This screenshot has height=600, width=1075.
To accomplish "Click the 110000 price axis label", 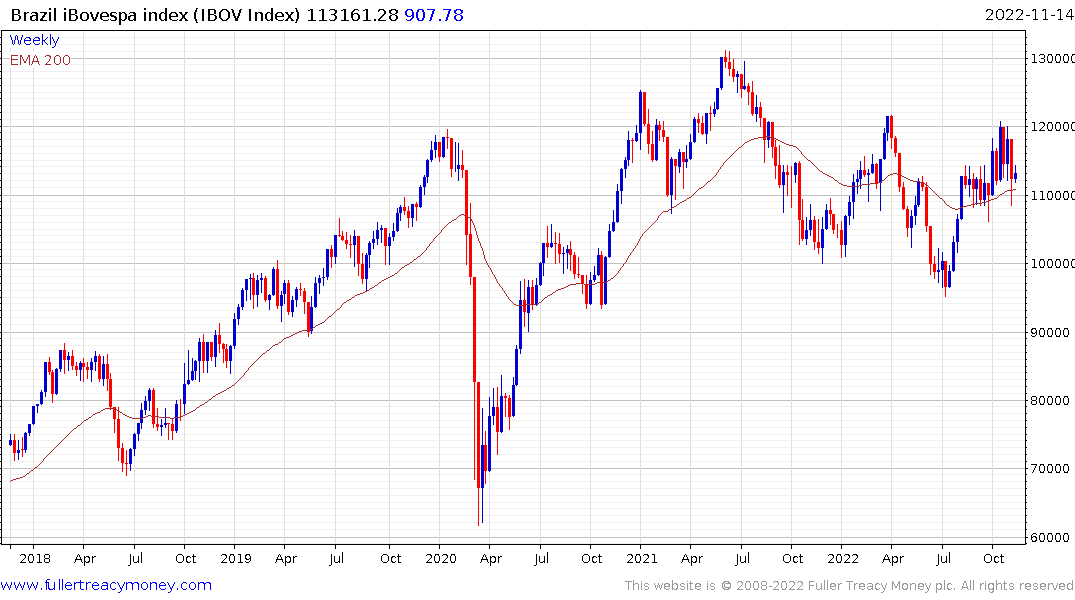I will pos(1052,195).
